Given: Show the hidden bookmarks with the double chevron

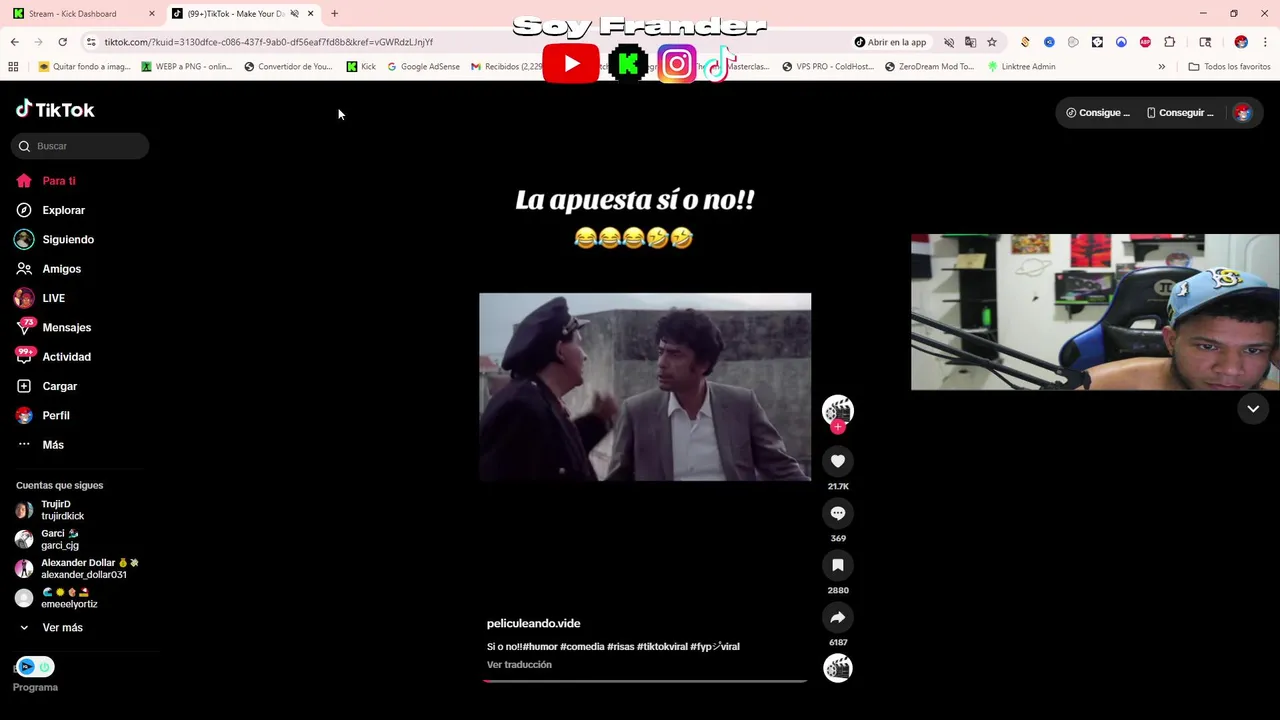Looking at the screenshot, I should [x=1161, y=67].
